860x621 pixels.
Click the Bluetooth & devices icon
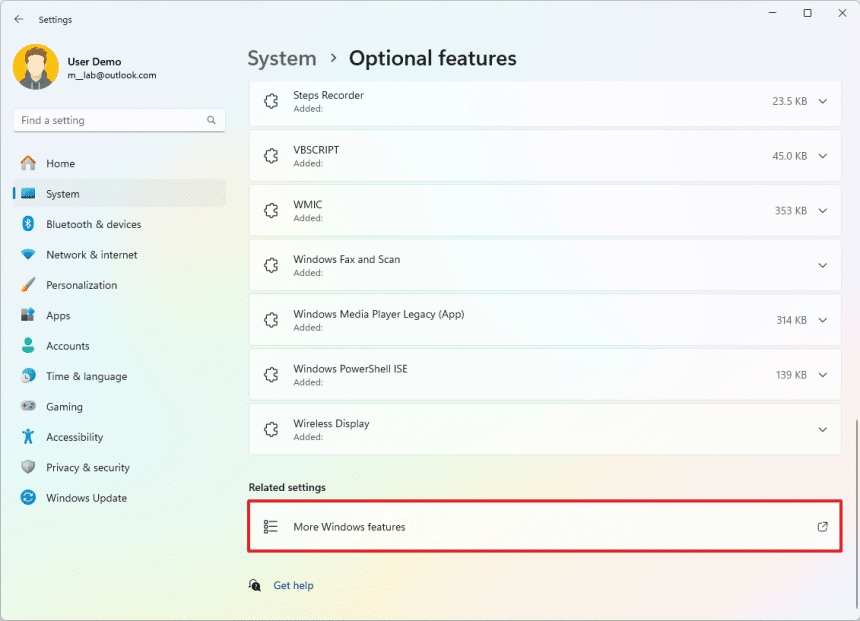pyautogui.click(x=28, y=224)
